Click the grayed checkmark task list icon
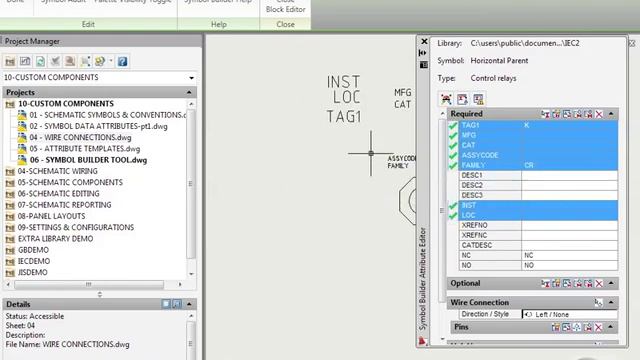 point(55,62)
